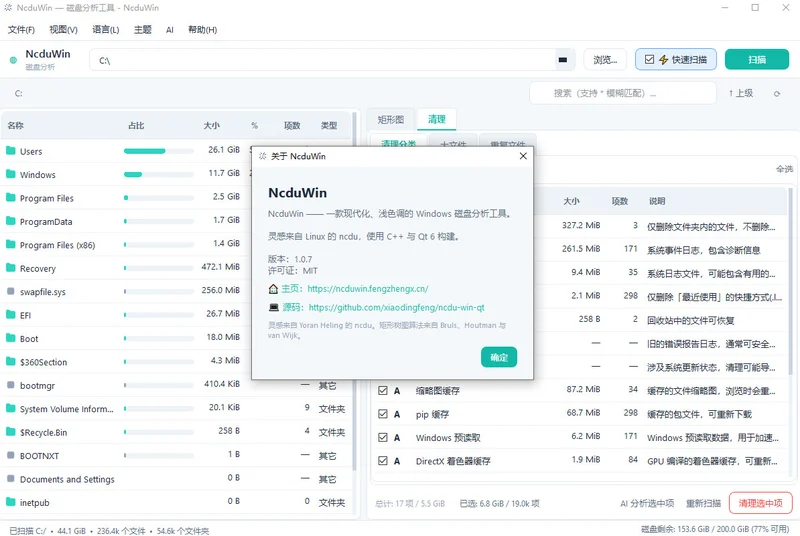This screenshot has width=800, height=536.
Task: Toggle the 缩略图缓存 checkbox
Action: coord(383,391)
